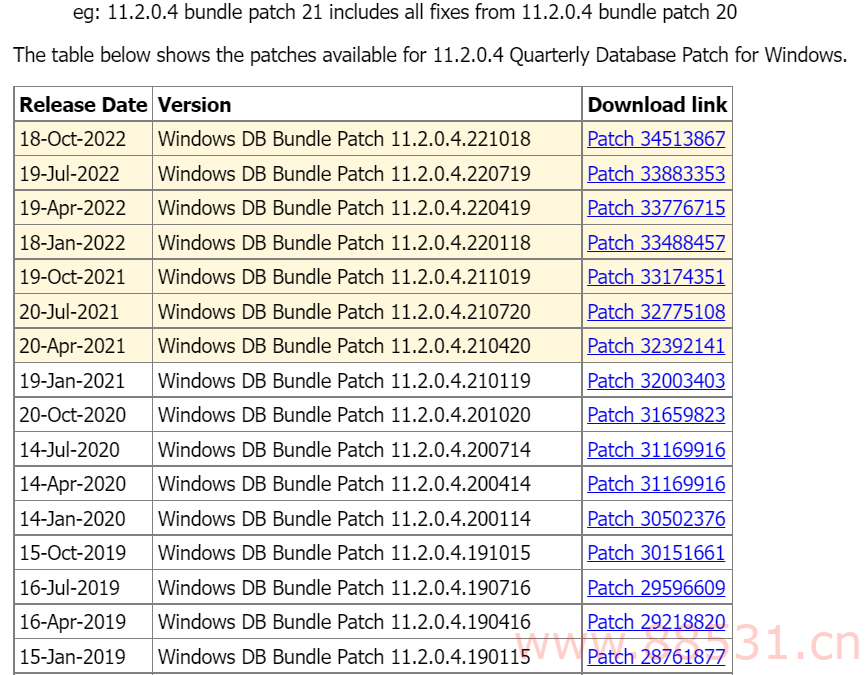Click the Bundle Patch 11.2.0.4.200714 cell
Screen dimensions: 868x675
tap(367, 450)
